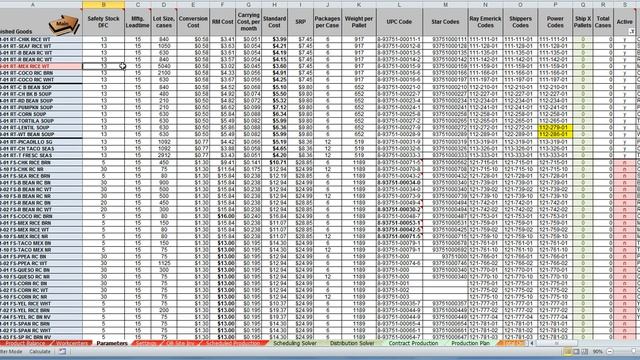Click the RM Cost header cell
640x360 pixels.
(x=222, y=22)
